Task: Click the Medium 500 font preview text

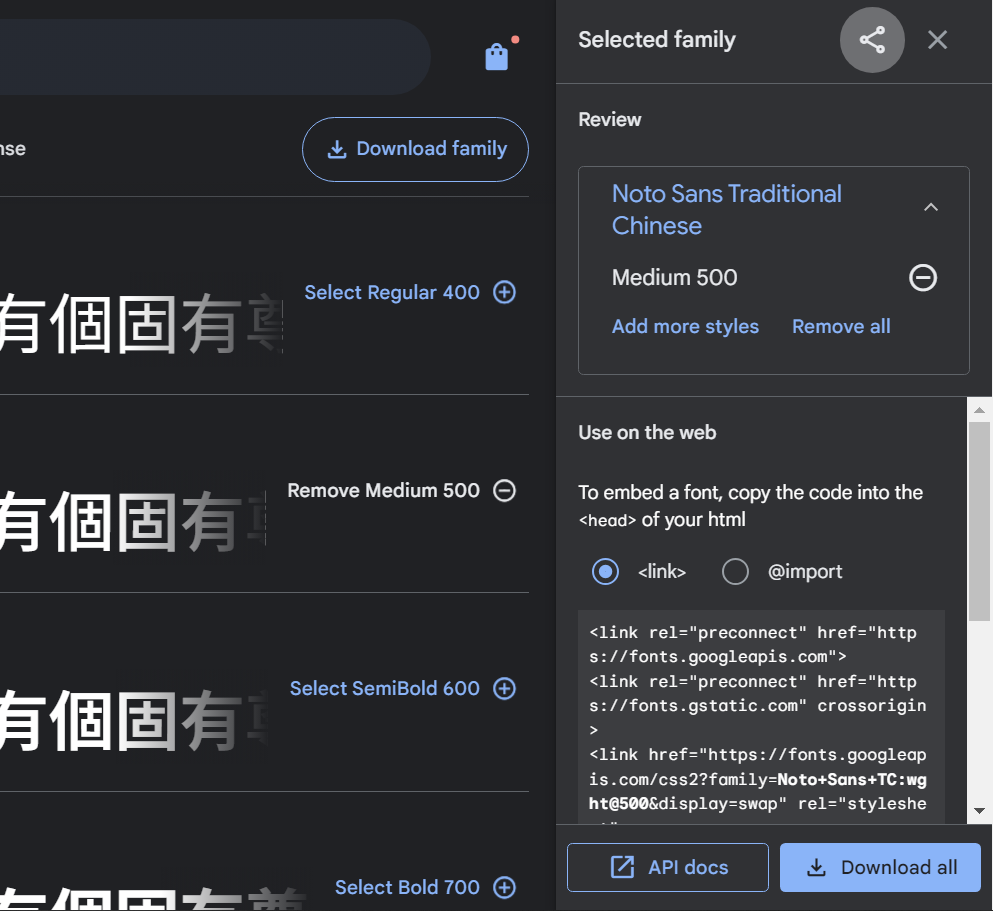Action: pyautogui.click(x=133, y=522)
